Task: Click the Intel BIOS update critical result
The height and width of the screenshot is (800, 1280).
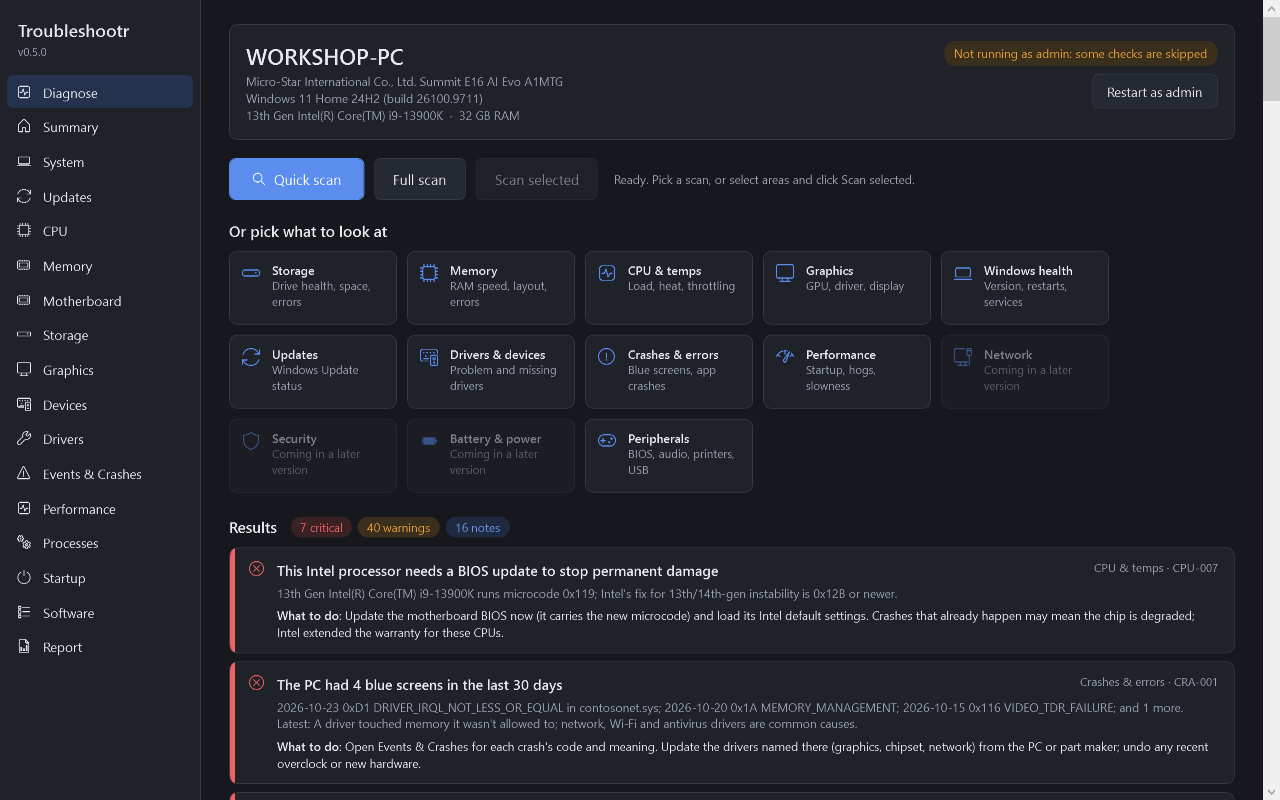Action: point(731,600)
